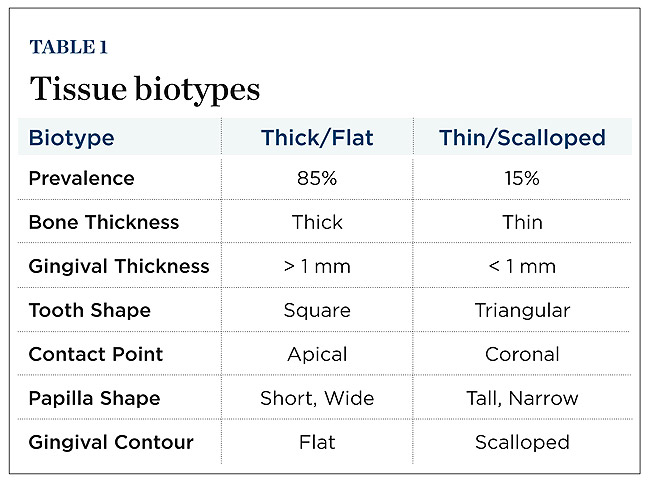Screen dimensions: 650x480
Task: Click the "Square" tooth shape cell
Action: coord(317,310)
